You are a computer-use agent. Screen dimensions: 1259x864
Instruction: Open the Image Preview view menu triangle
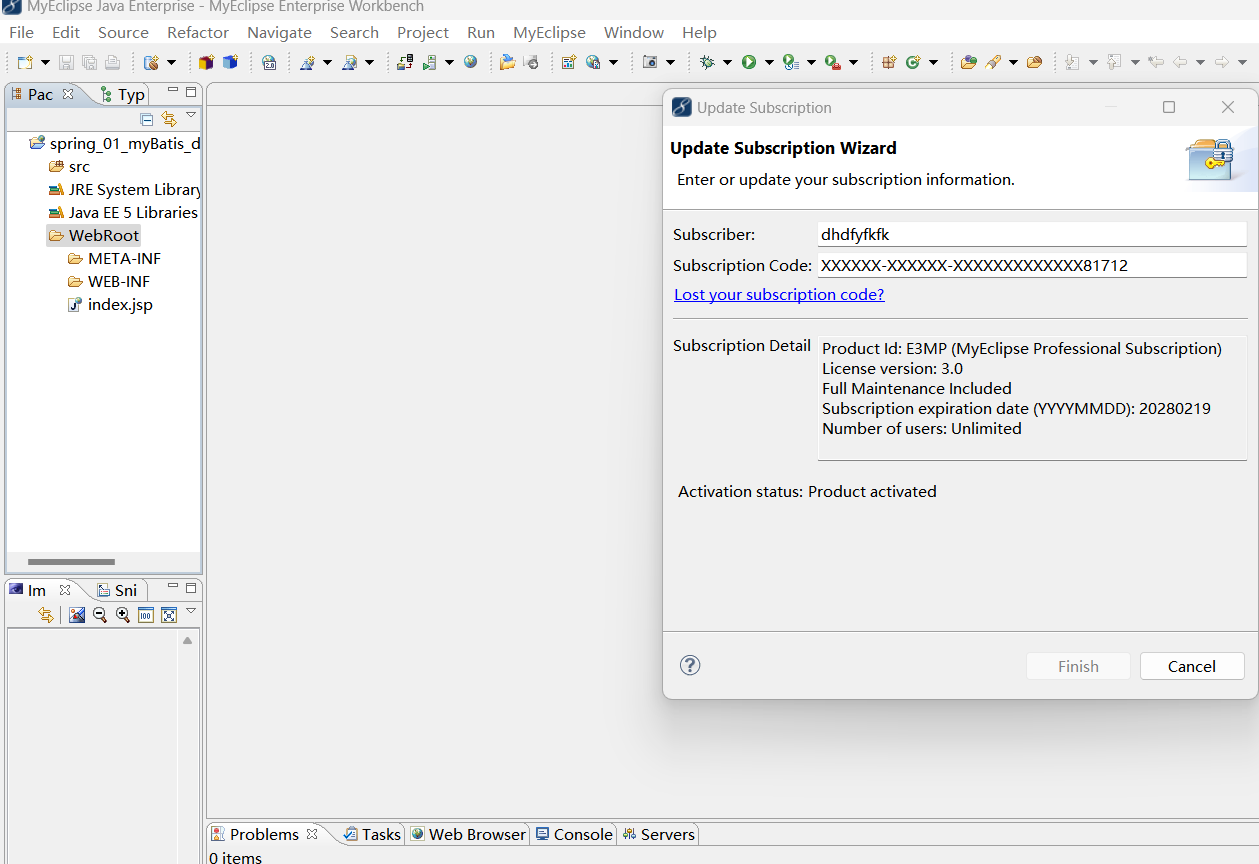[191, 611]
